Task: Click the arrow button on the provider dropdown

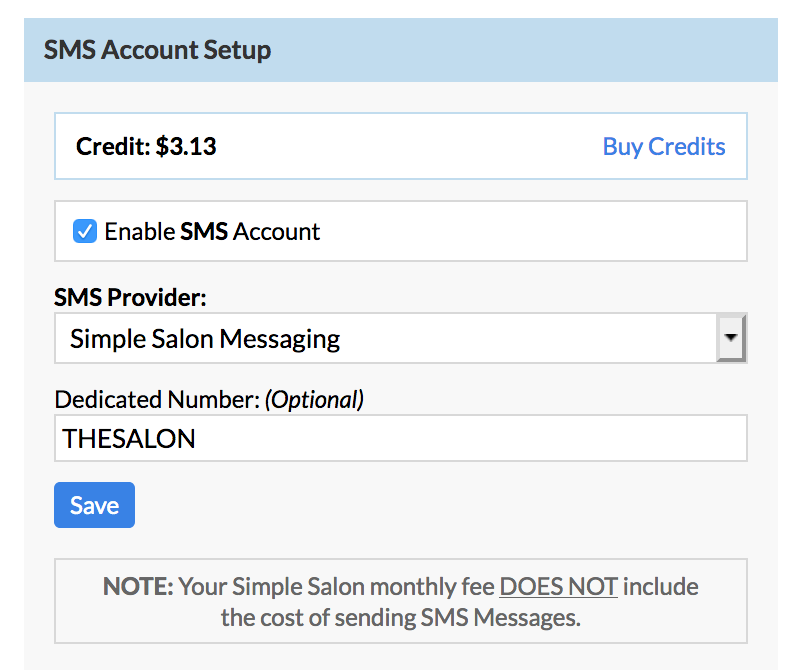Action: [x=732, y=338]
